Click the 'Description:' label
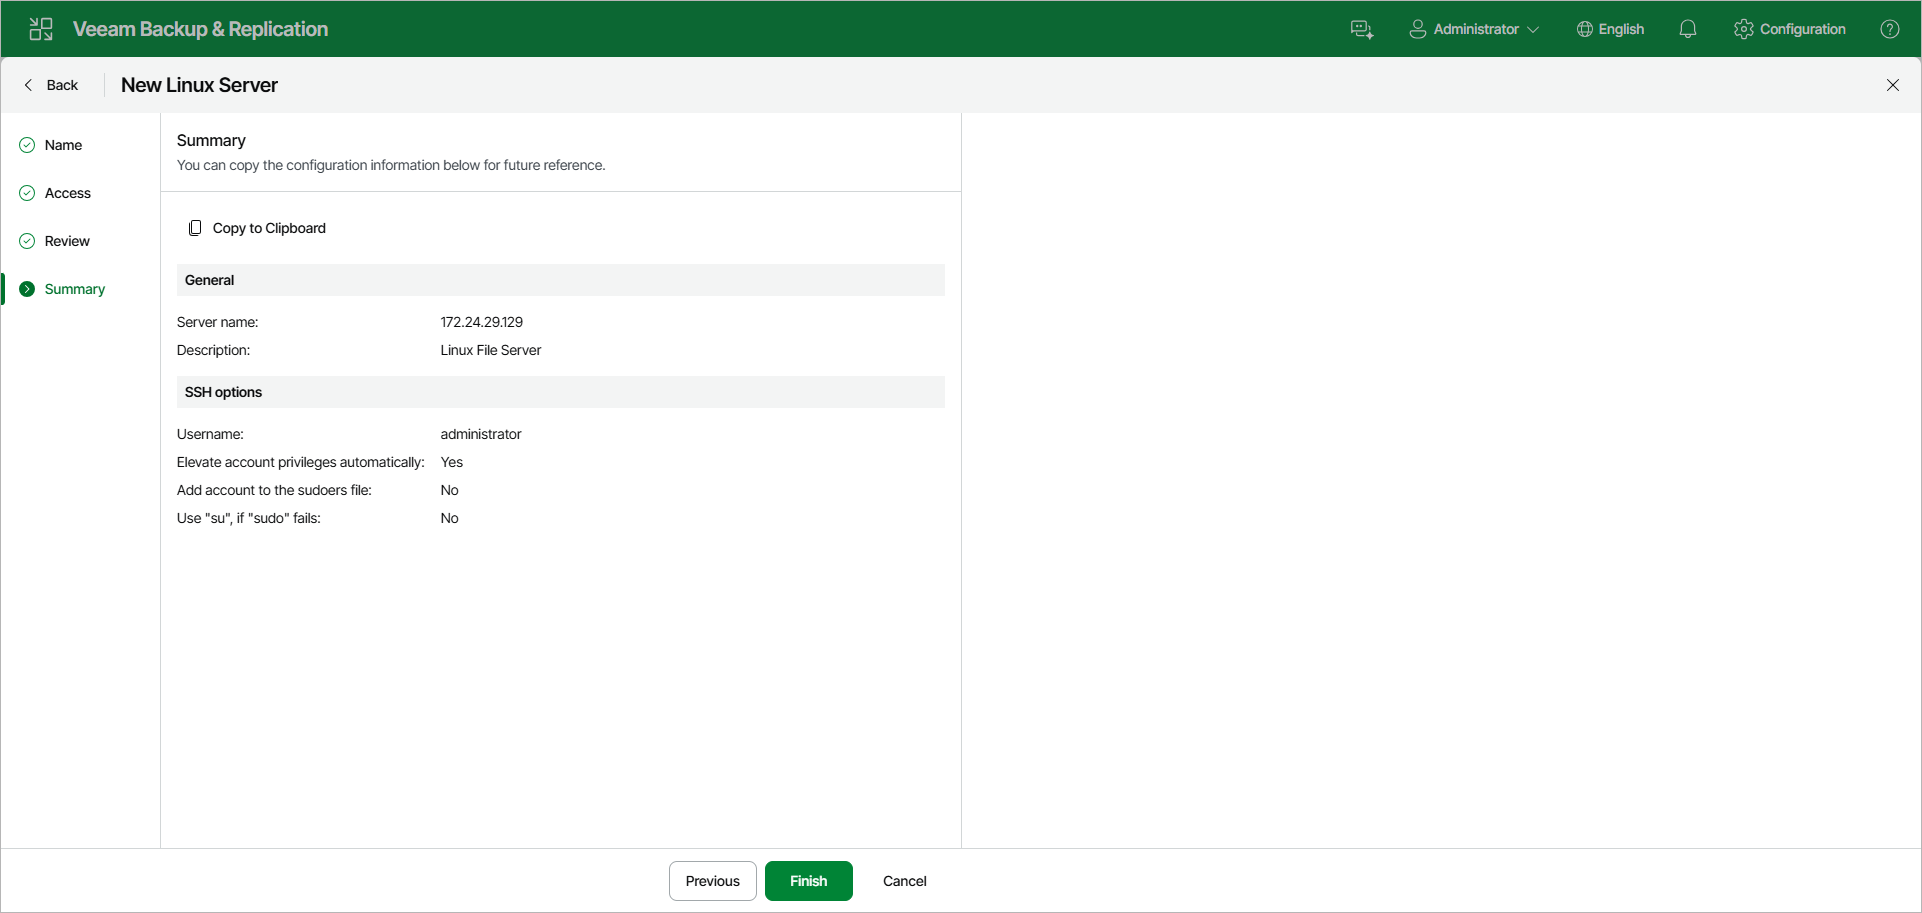Viewport: 1922px width, 913px height. tap(214, 350)
